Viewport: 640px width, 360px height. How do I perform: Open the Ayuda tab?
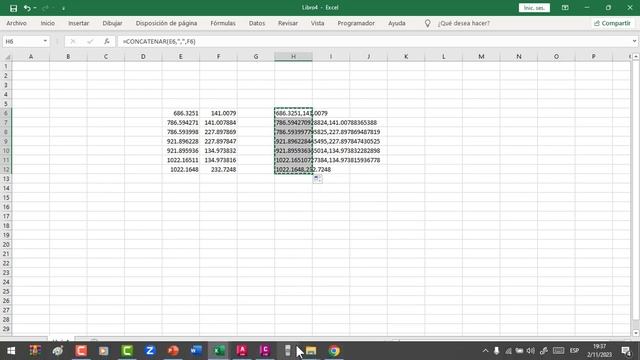click(x=397, y=23)
